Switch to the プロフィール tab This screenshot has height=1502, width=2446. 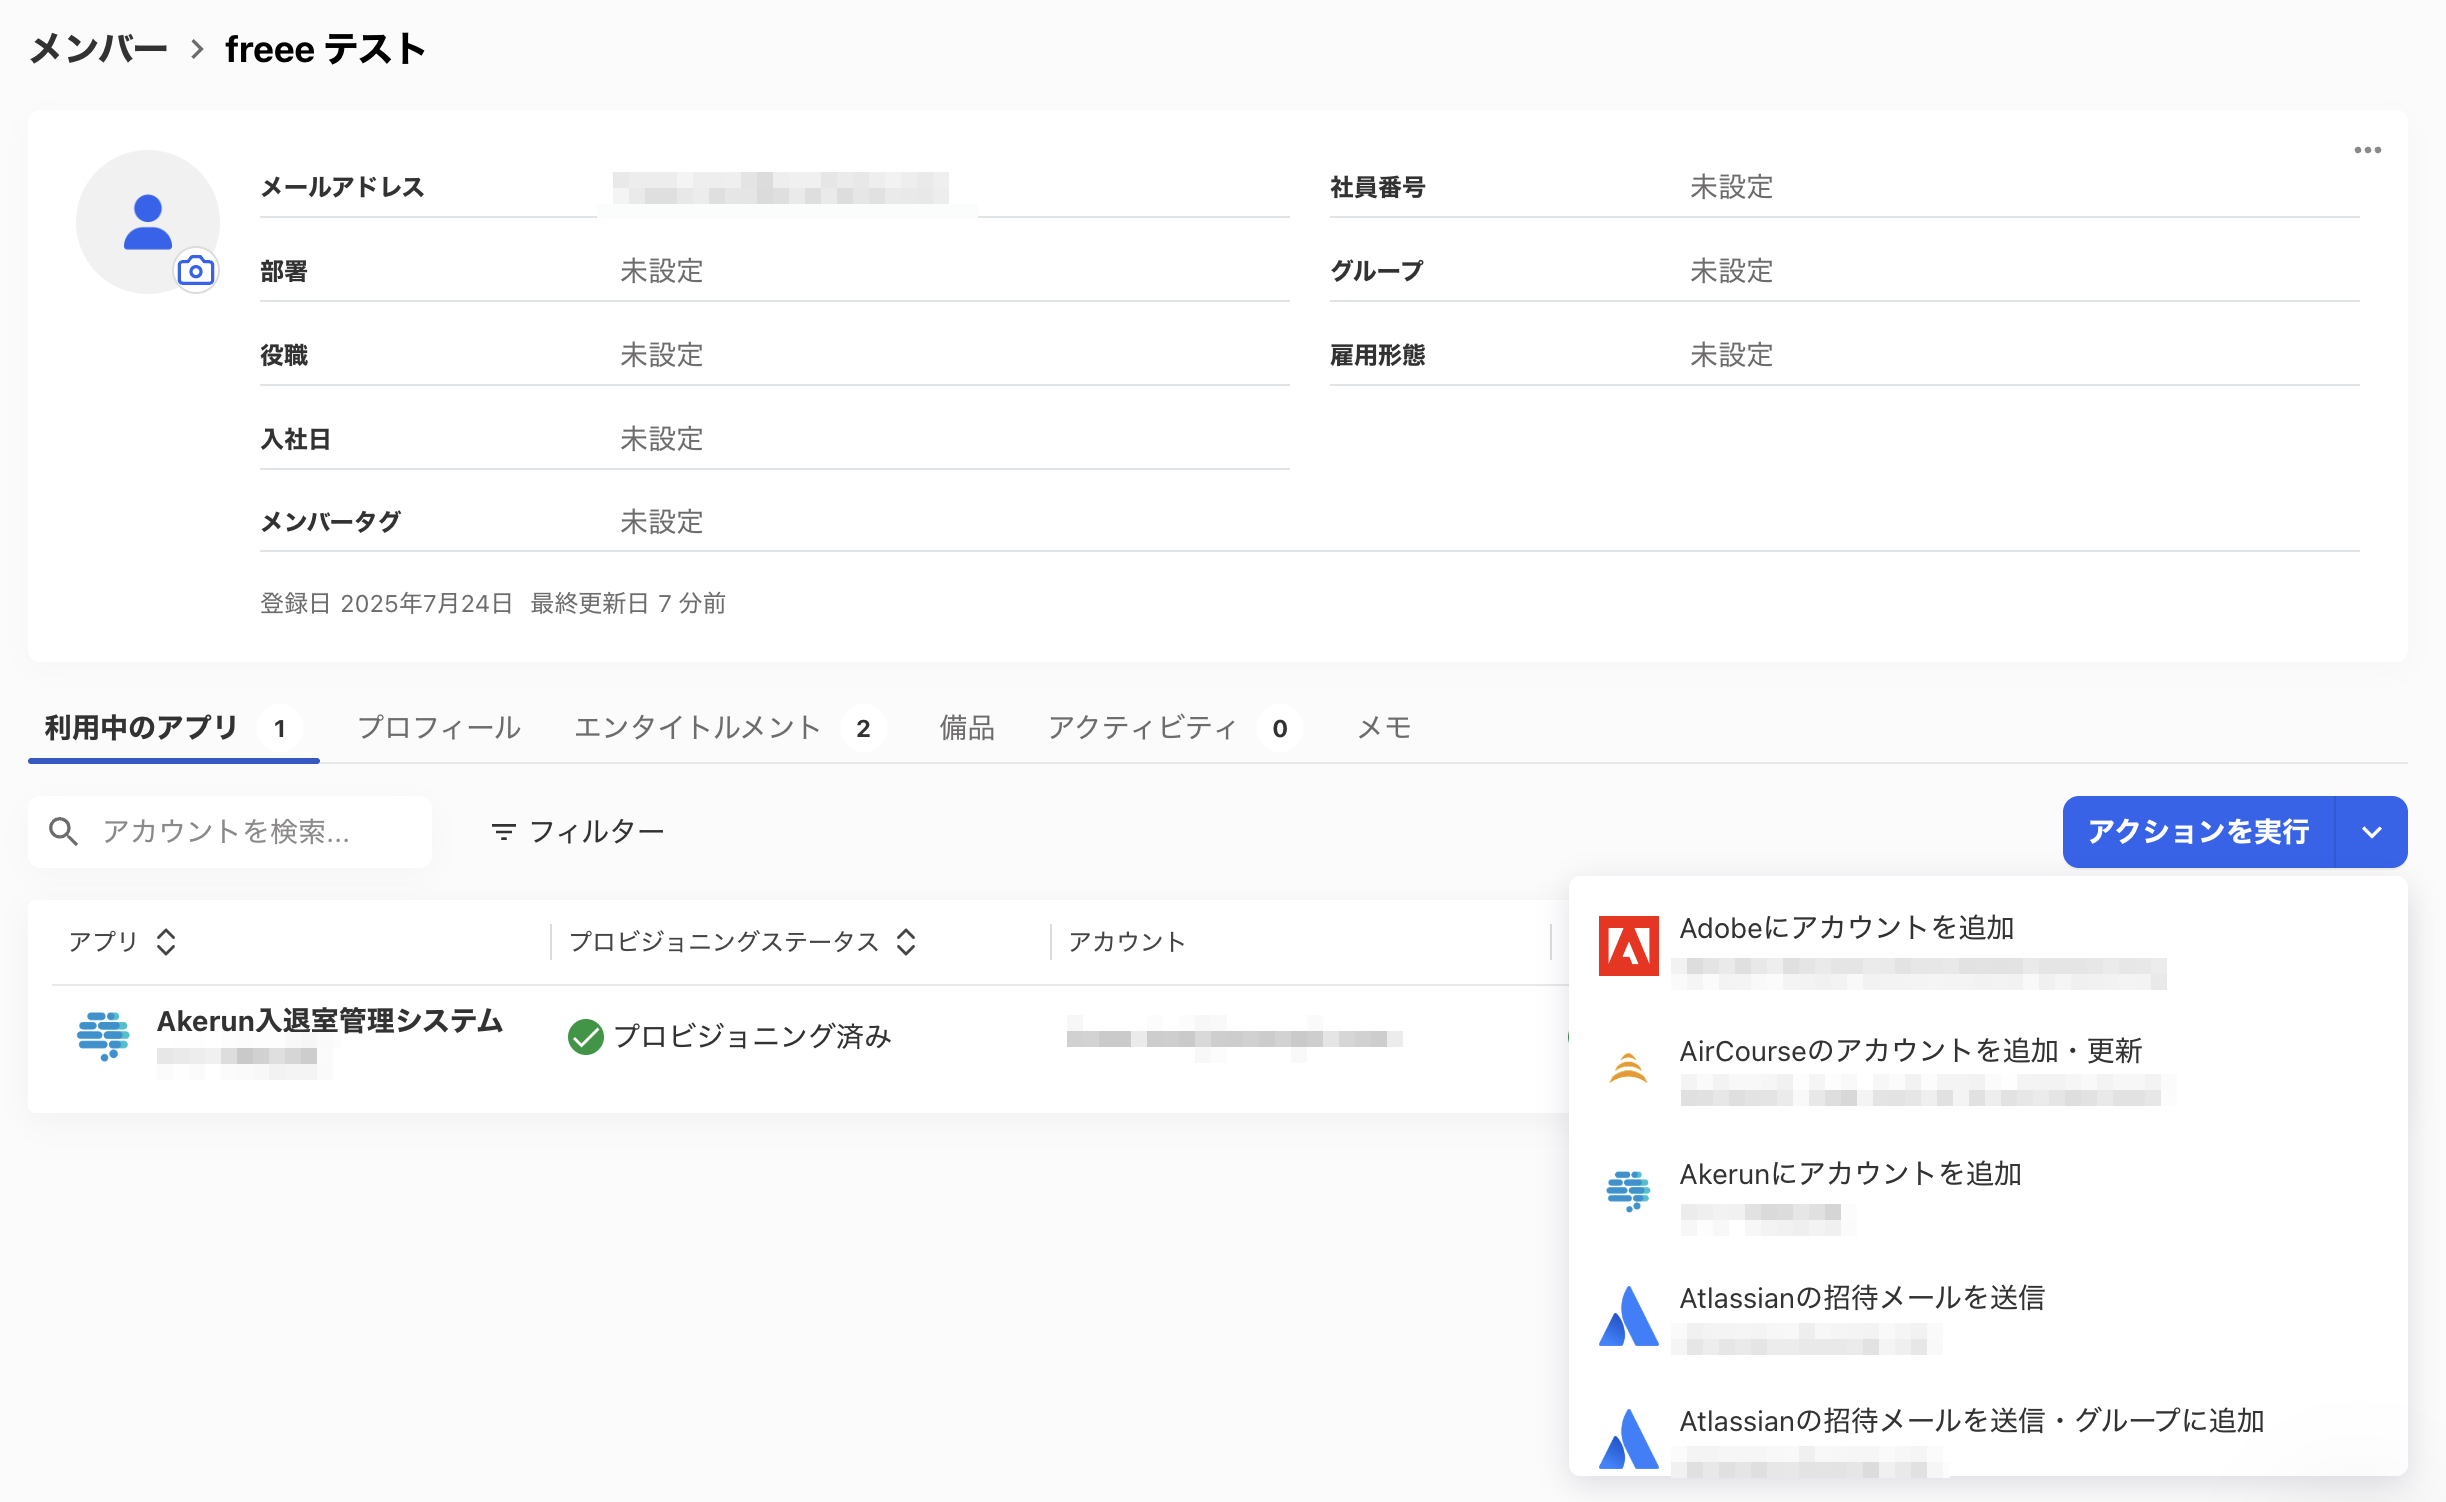point(438,728)
